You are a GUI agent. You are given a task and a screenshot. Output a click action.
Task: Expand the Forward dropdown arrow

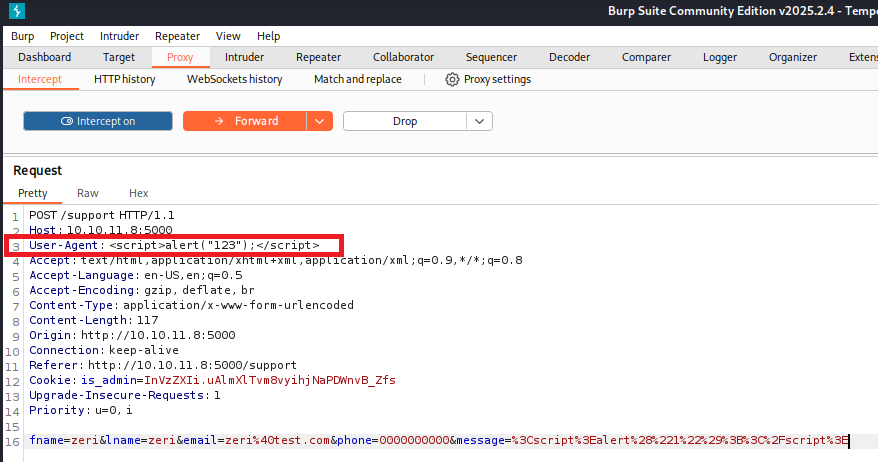click(x=319, y=121)
